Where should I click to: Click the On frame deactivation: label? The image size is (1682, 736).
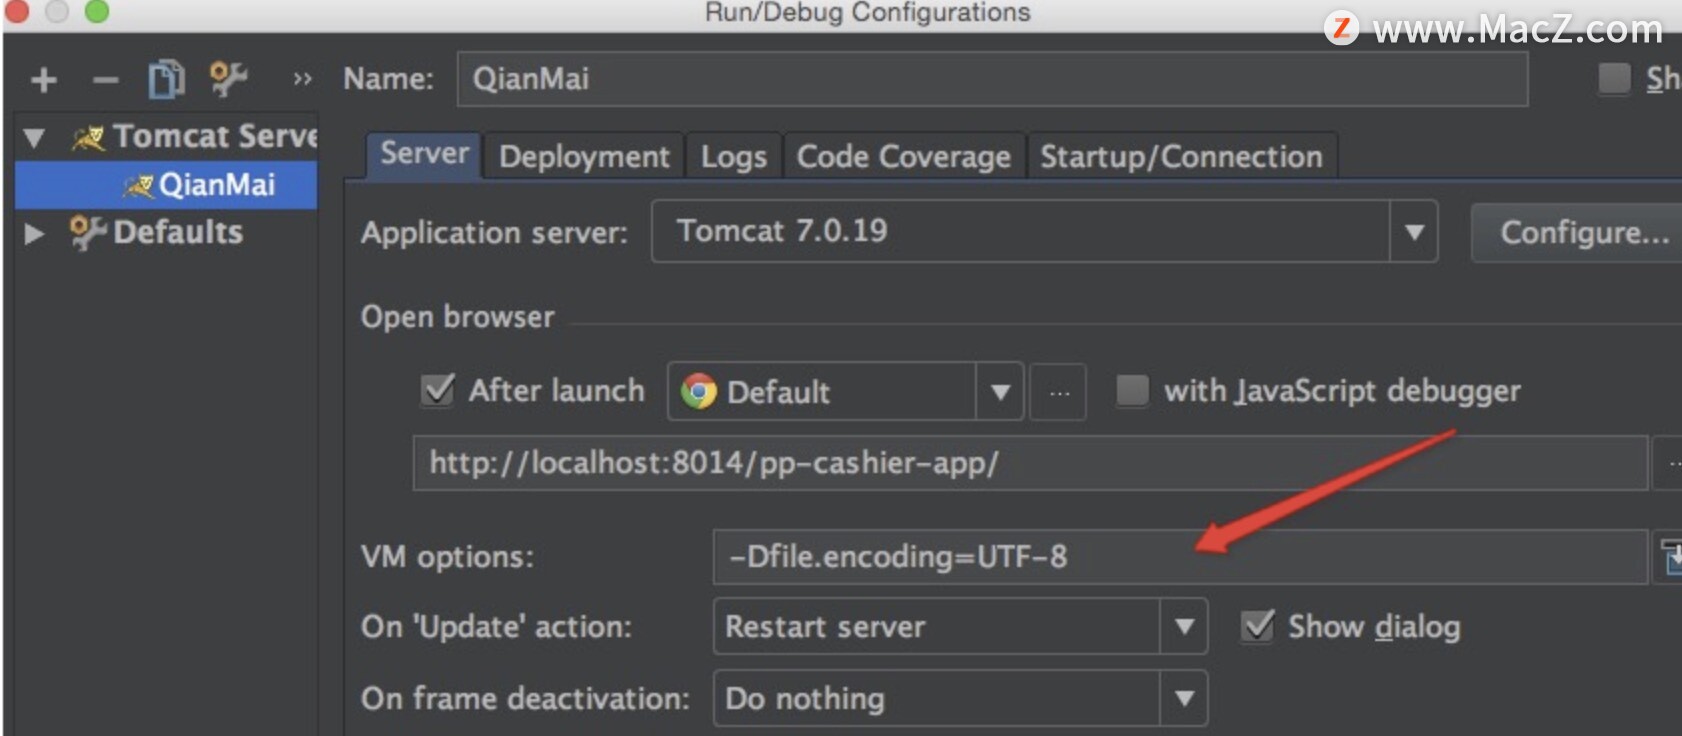coord(525,698)
